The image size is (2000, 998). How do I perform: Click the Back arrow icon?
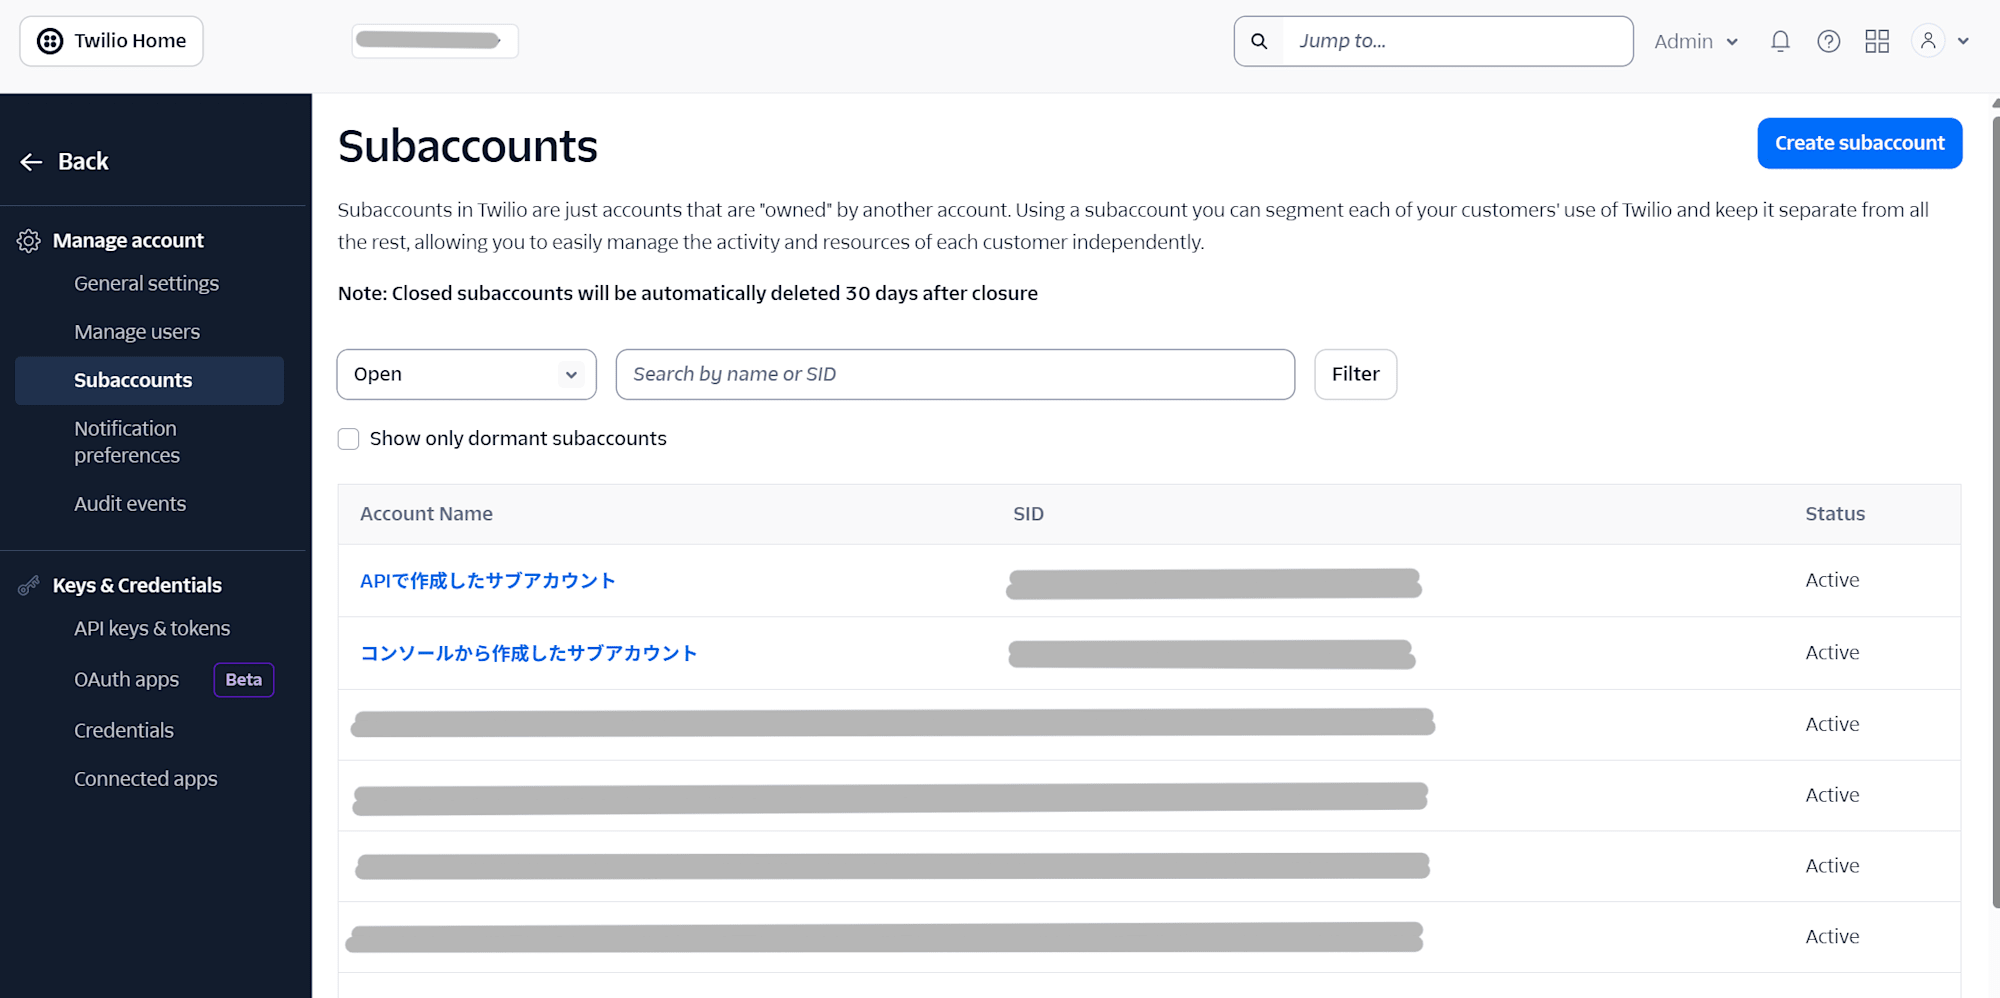(31, 162)
